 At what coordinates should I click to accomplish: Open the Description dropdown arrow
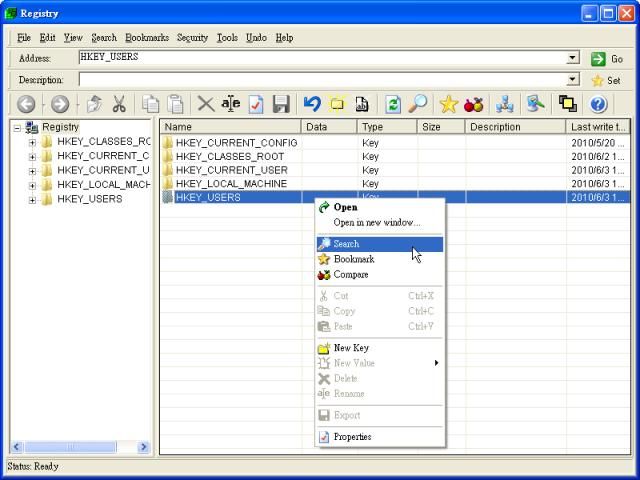(573, 80)
